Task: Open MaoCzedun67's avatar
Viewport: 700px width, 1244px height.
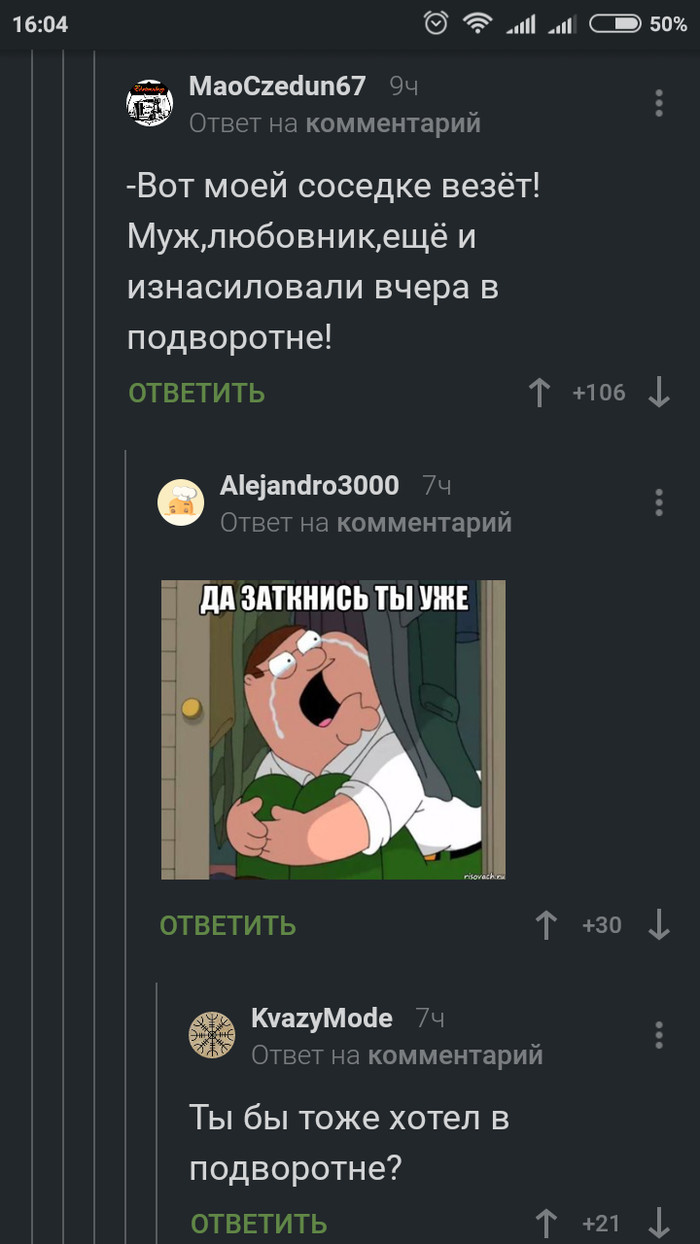Action: tap(150, 103)
